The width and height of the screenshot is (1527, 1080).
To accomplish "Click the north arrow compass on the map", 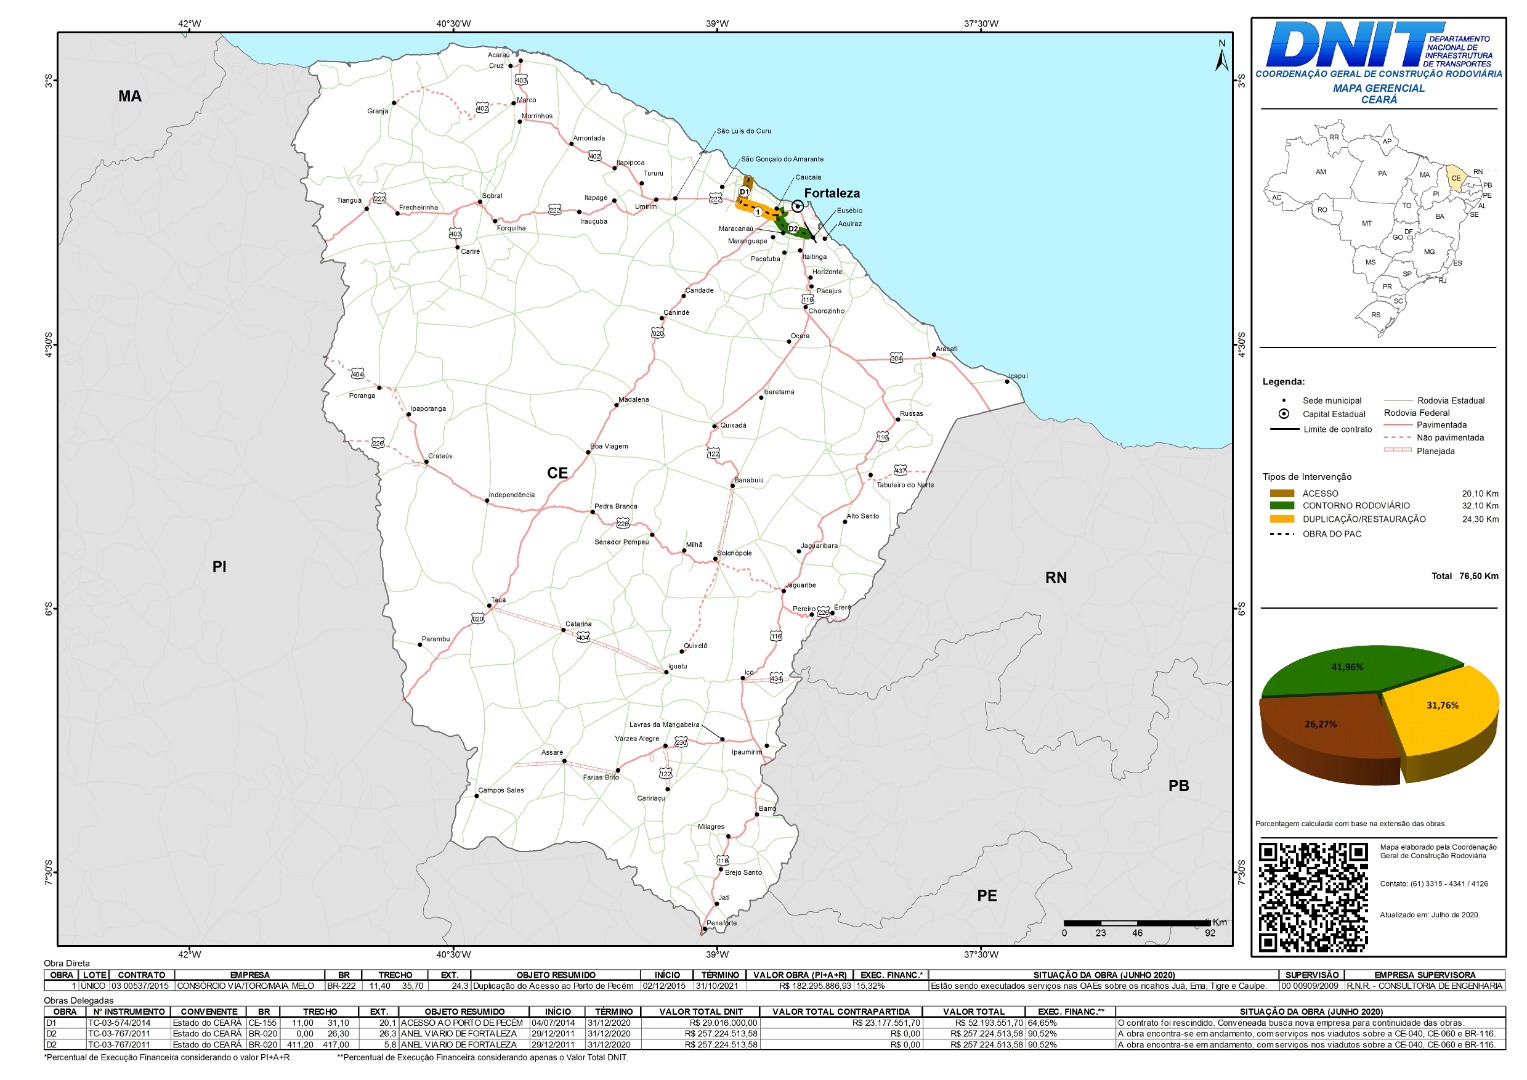I will [1221, 56].
